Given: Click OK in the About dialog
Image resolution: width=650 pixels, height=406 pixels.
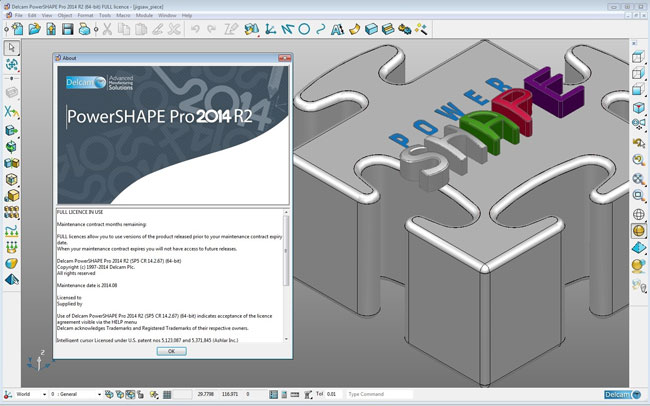Looking at the screenshot, I should 172,351.
